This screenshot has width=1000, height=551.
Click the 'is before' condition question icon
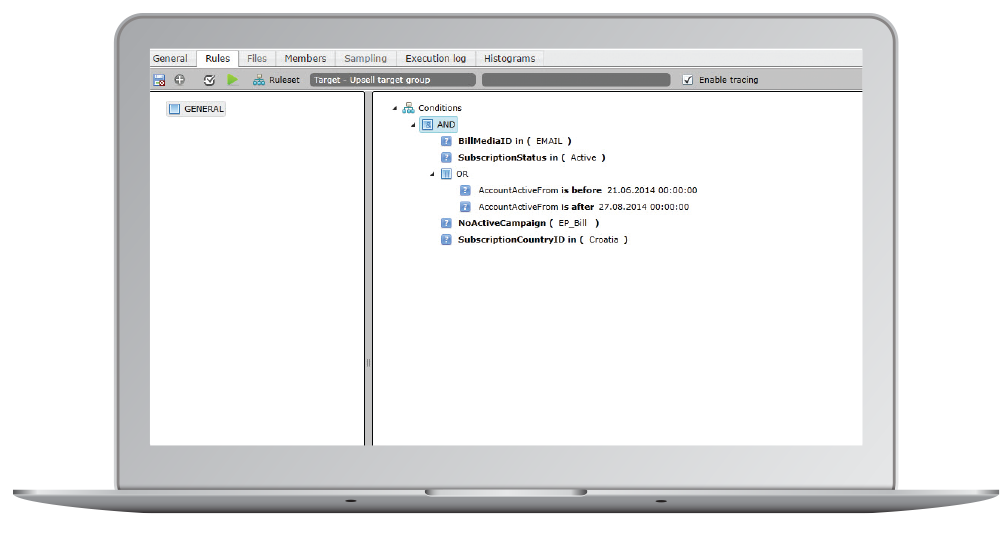(x=466, y=190)
